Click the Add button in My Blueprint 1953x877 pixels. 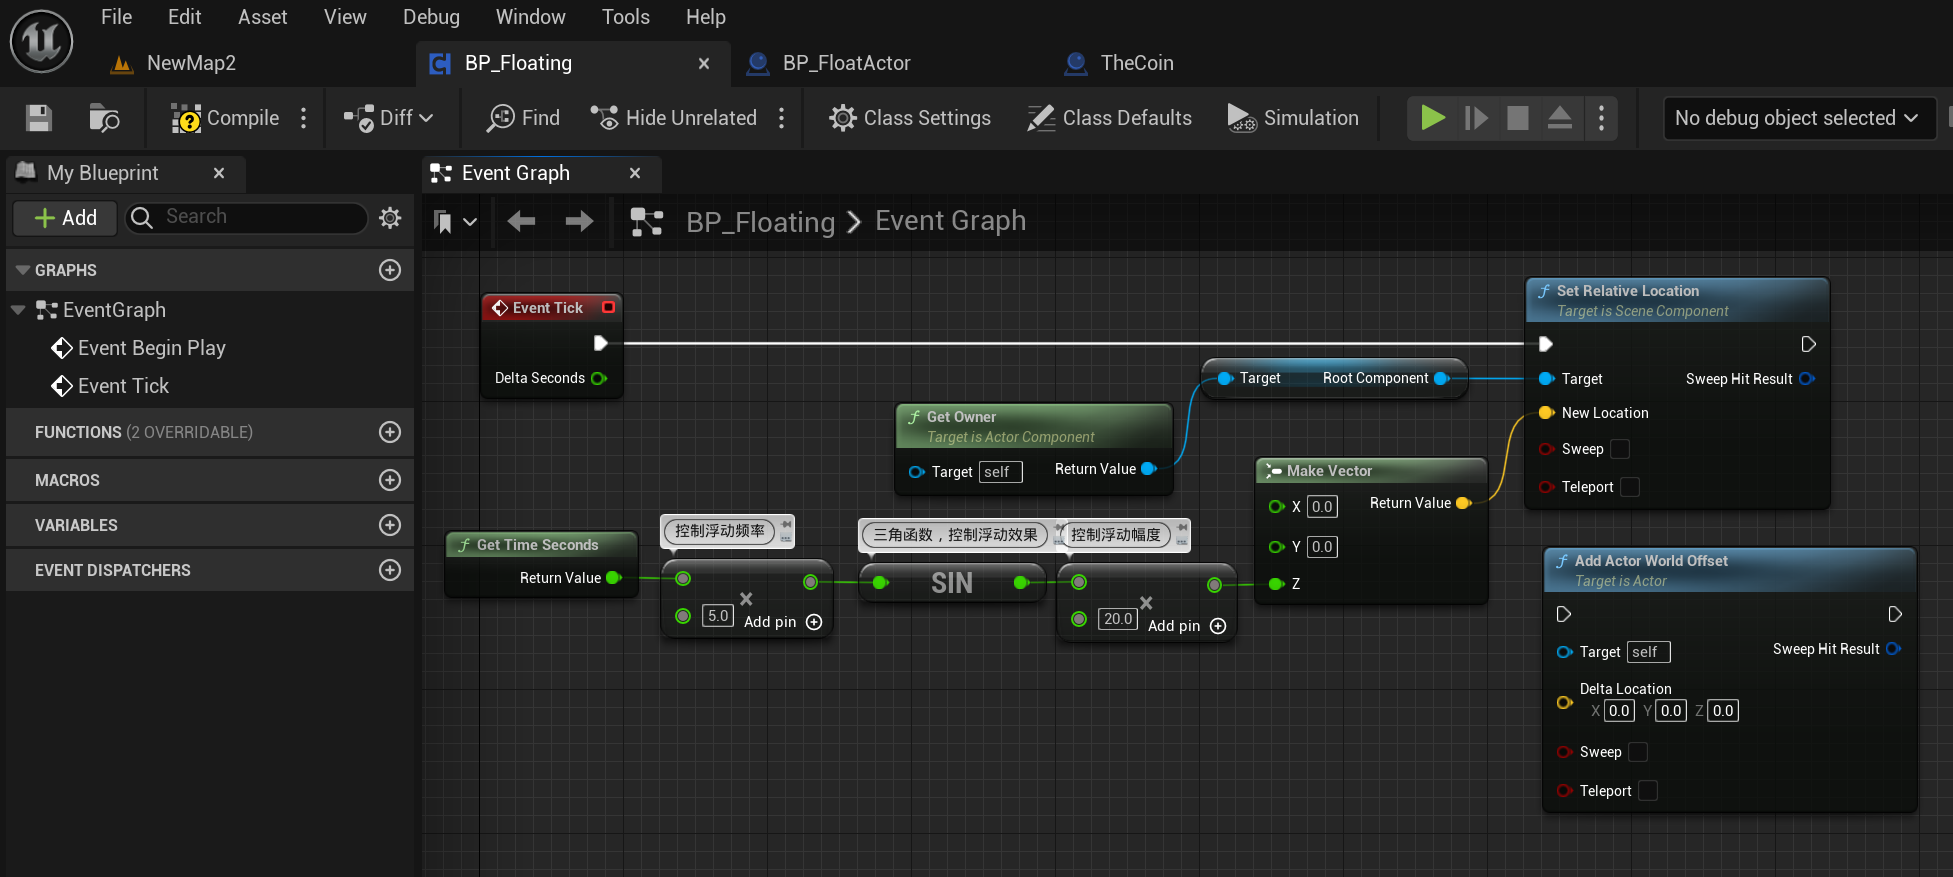click(x=66, y=218)
